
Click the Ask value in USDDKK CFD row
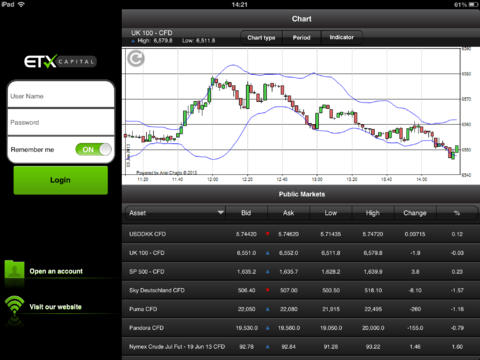click(x=288, y=234)
